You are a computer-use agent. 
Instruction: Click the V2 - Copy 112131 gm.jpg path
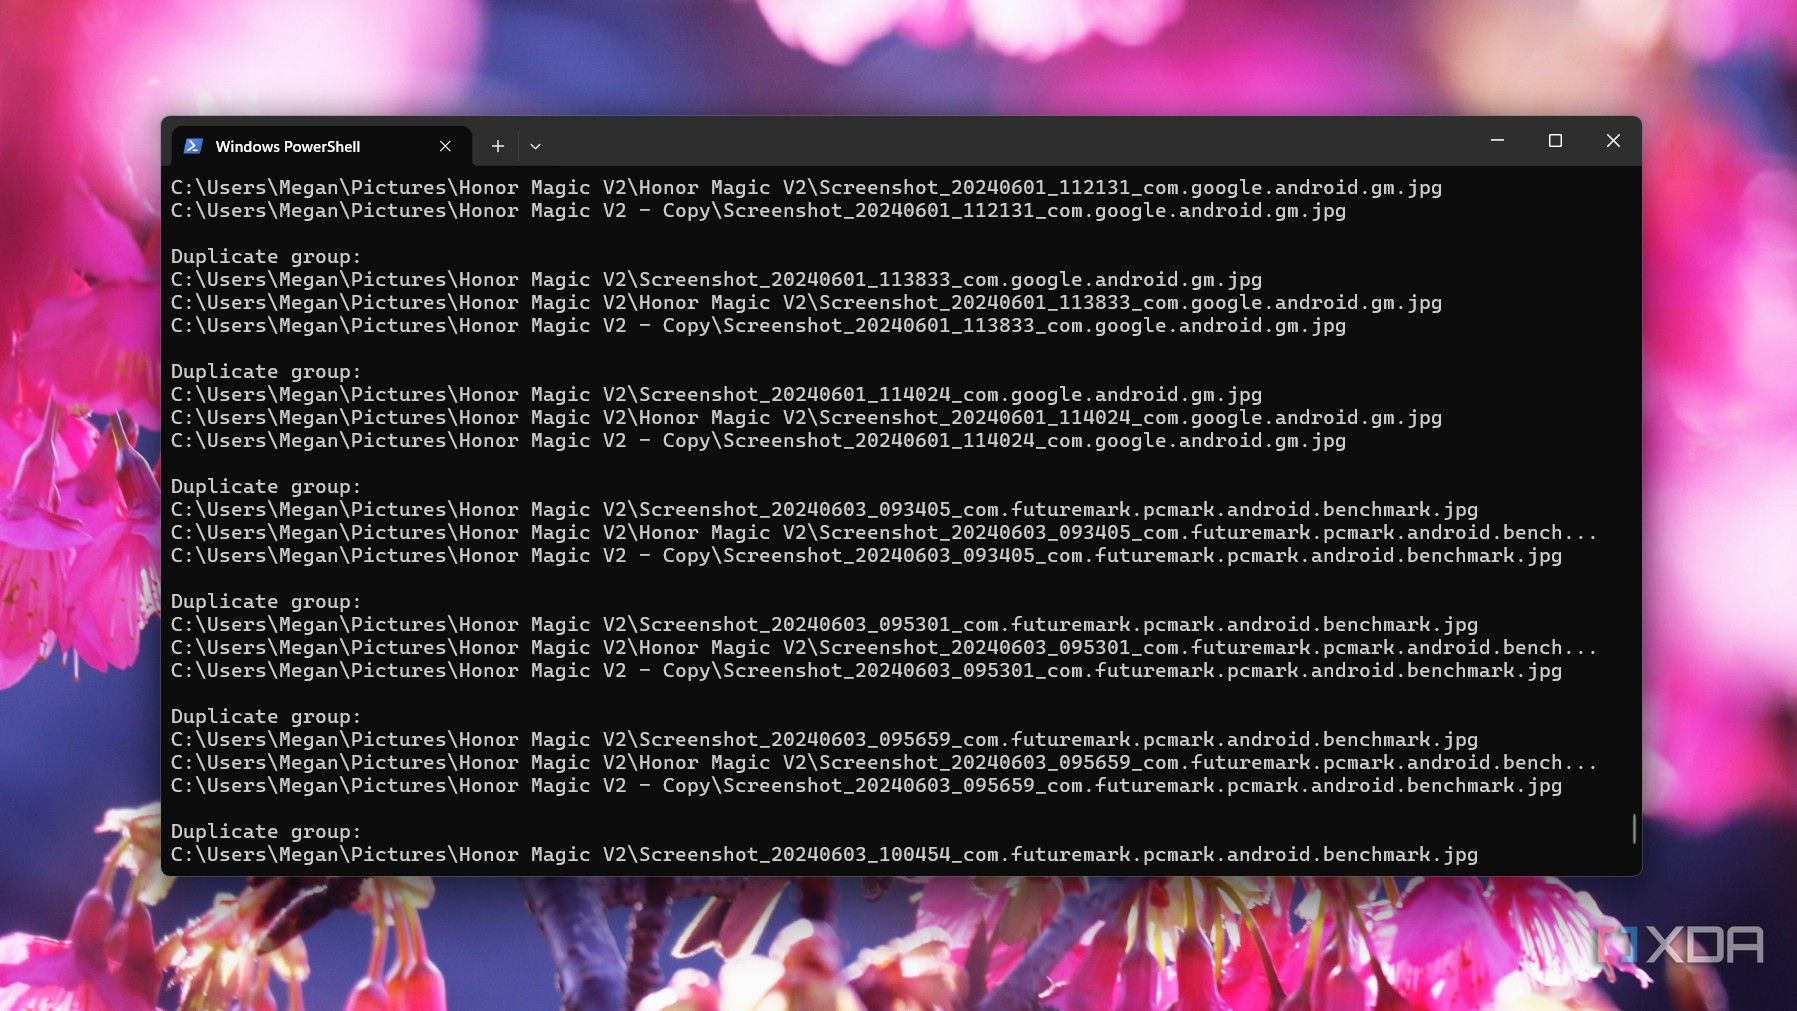pos(758,210)
